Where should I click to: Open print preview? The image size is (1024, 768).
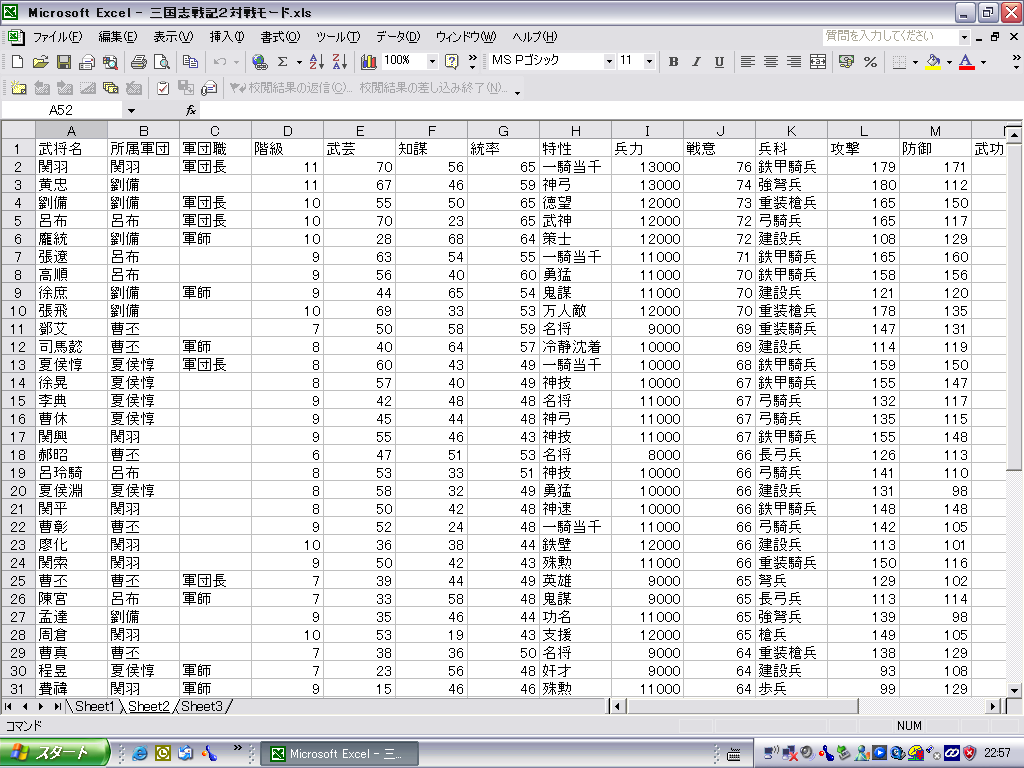point(161,62)
